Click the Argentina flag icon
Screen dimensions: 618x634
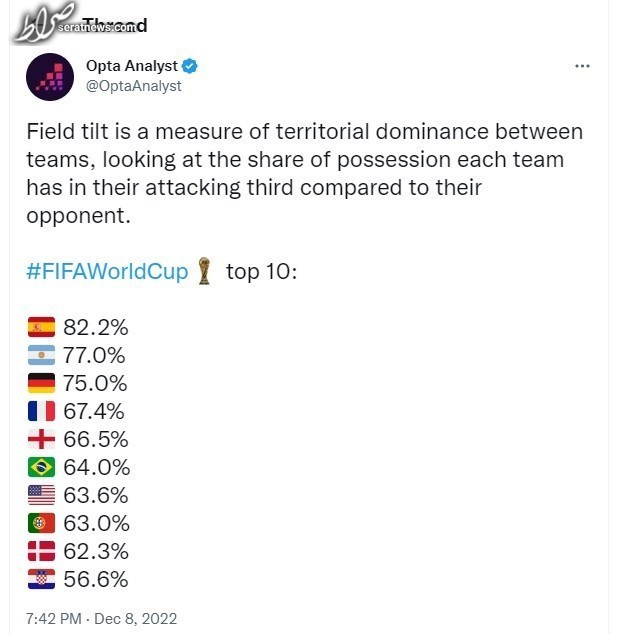[x=41, y=355]
